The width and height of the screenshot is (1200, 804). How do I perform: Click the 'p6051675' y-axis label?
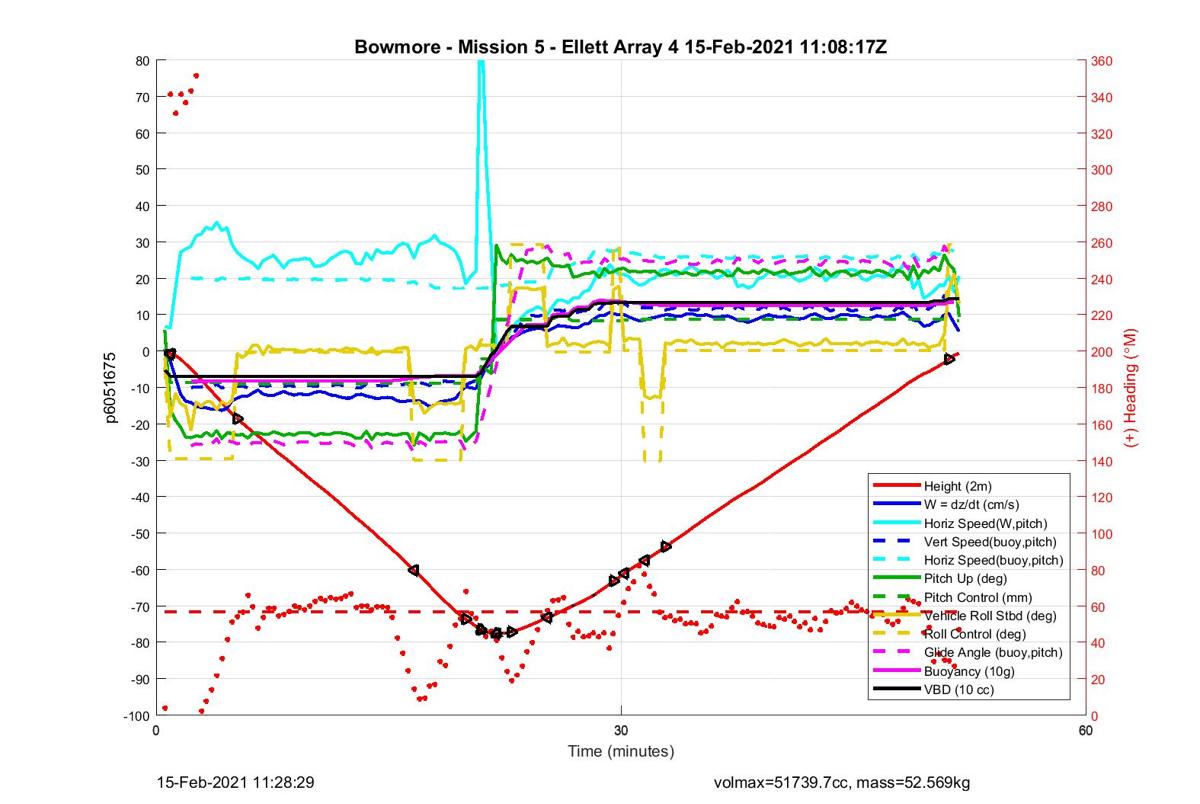click(x=113, y=387)
